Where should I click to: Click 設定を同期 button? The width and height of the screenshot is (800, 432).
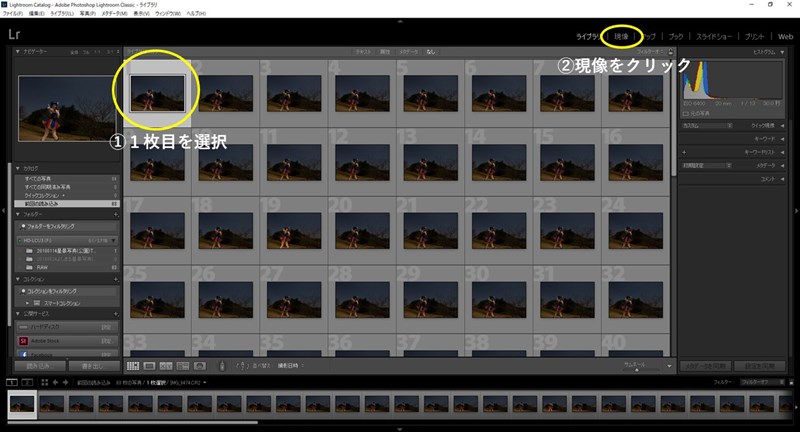(760, 366)
